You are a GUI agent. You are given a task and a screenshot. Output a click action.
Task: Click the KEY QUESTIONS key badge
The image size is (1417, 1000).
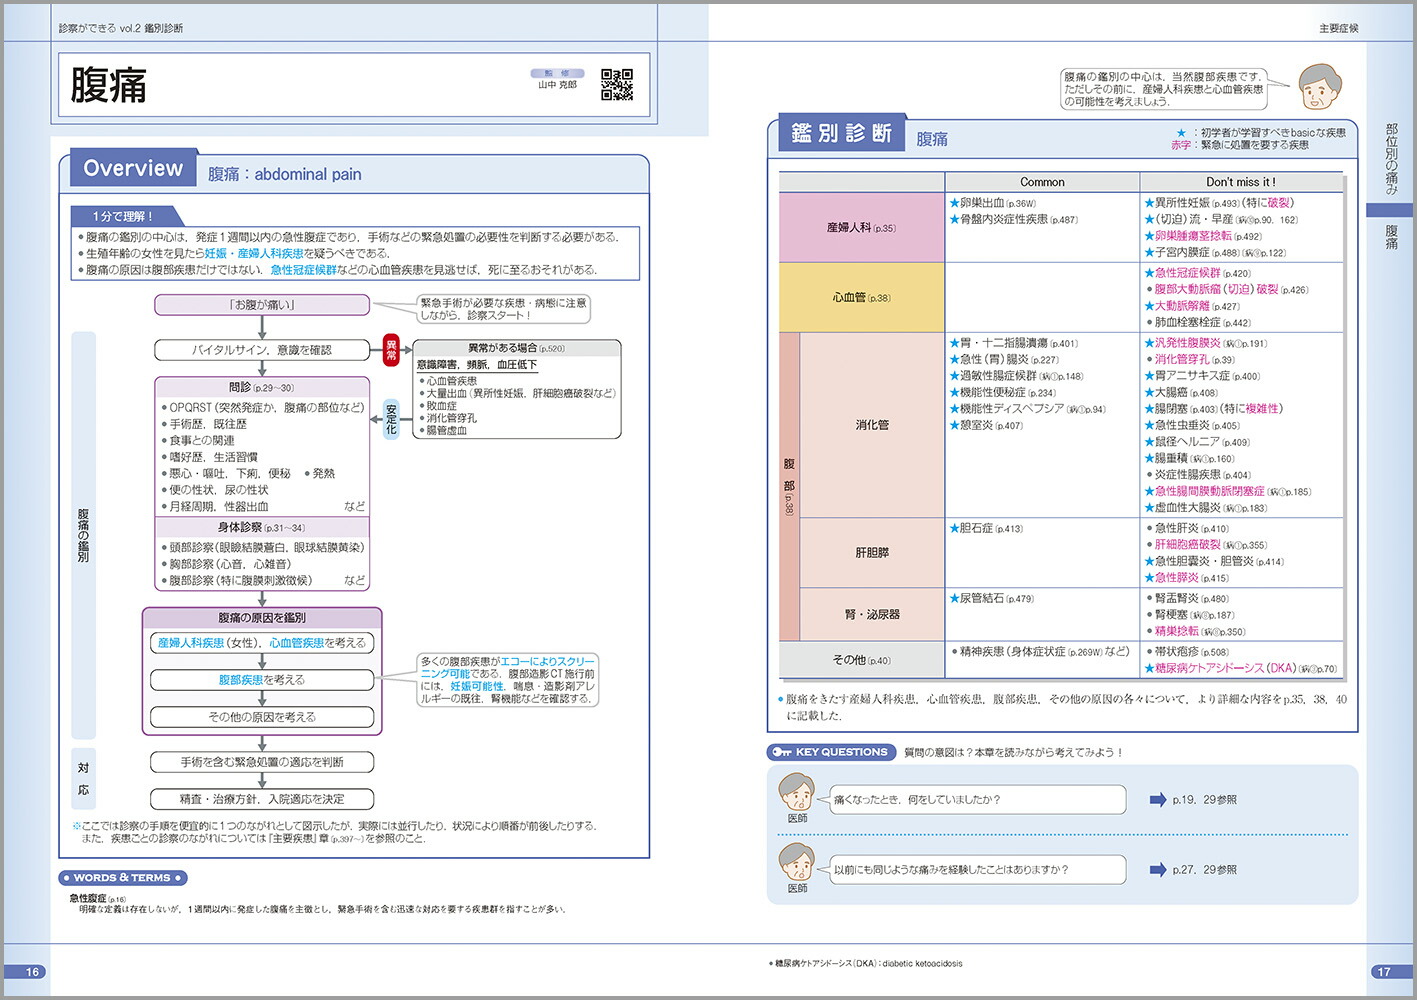(x=829, y=752)
